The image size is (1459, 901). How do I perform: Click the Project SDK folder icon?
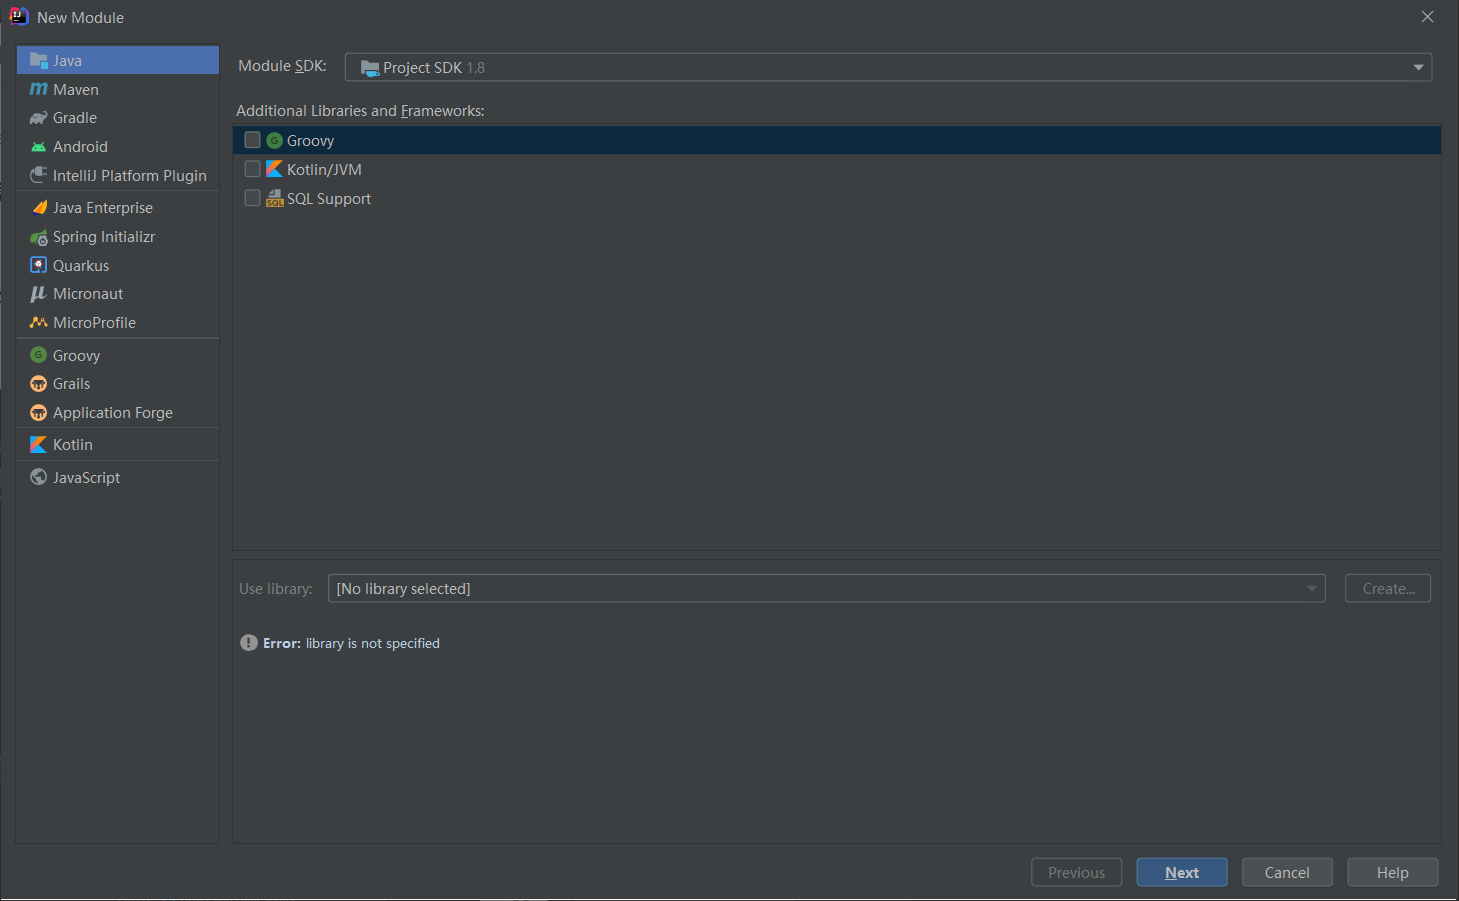click(370, 68)
